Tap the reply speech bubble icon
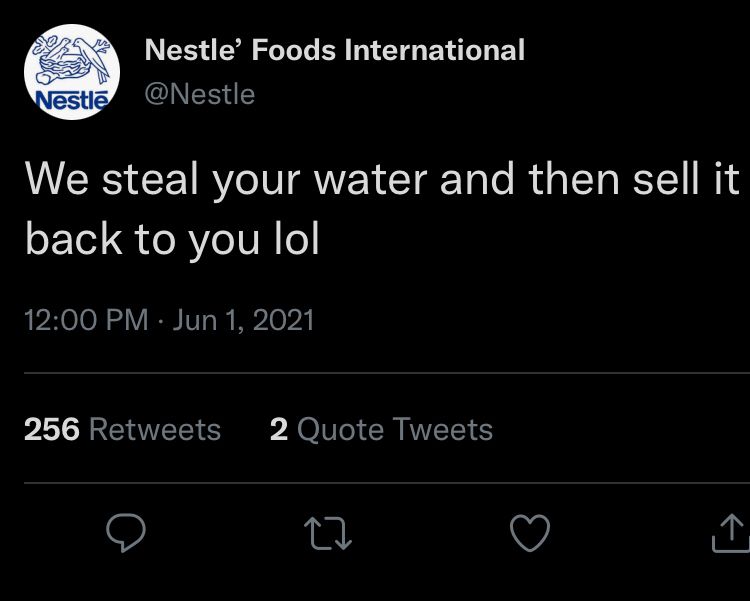The height and width of the screenshot is (601, 750). (126, 533)
